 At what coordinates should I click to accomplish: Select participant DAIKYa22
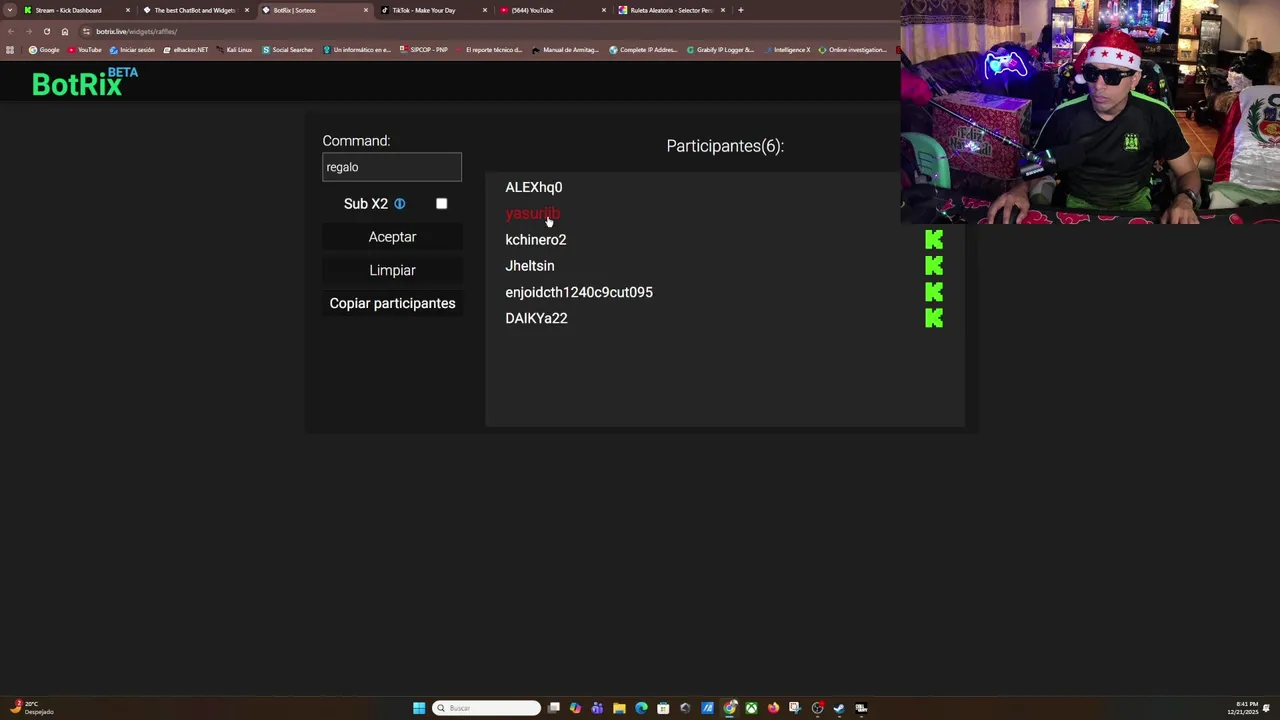pos(536,318)
